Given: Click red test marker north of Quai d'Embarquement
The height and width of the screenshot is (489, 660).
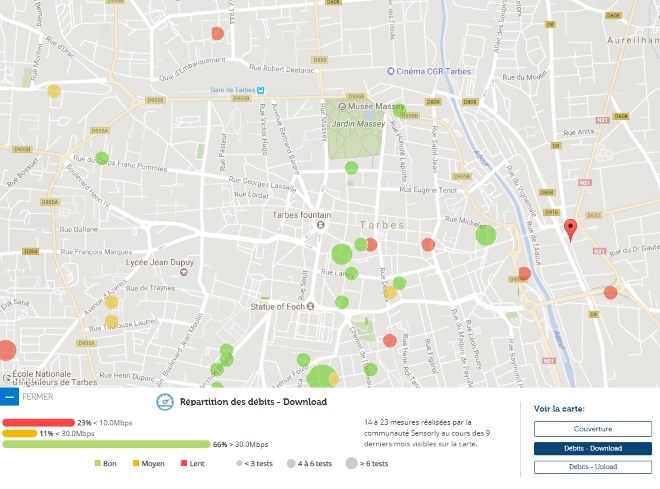Looking at the screenshot, I should [217, 33].
